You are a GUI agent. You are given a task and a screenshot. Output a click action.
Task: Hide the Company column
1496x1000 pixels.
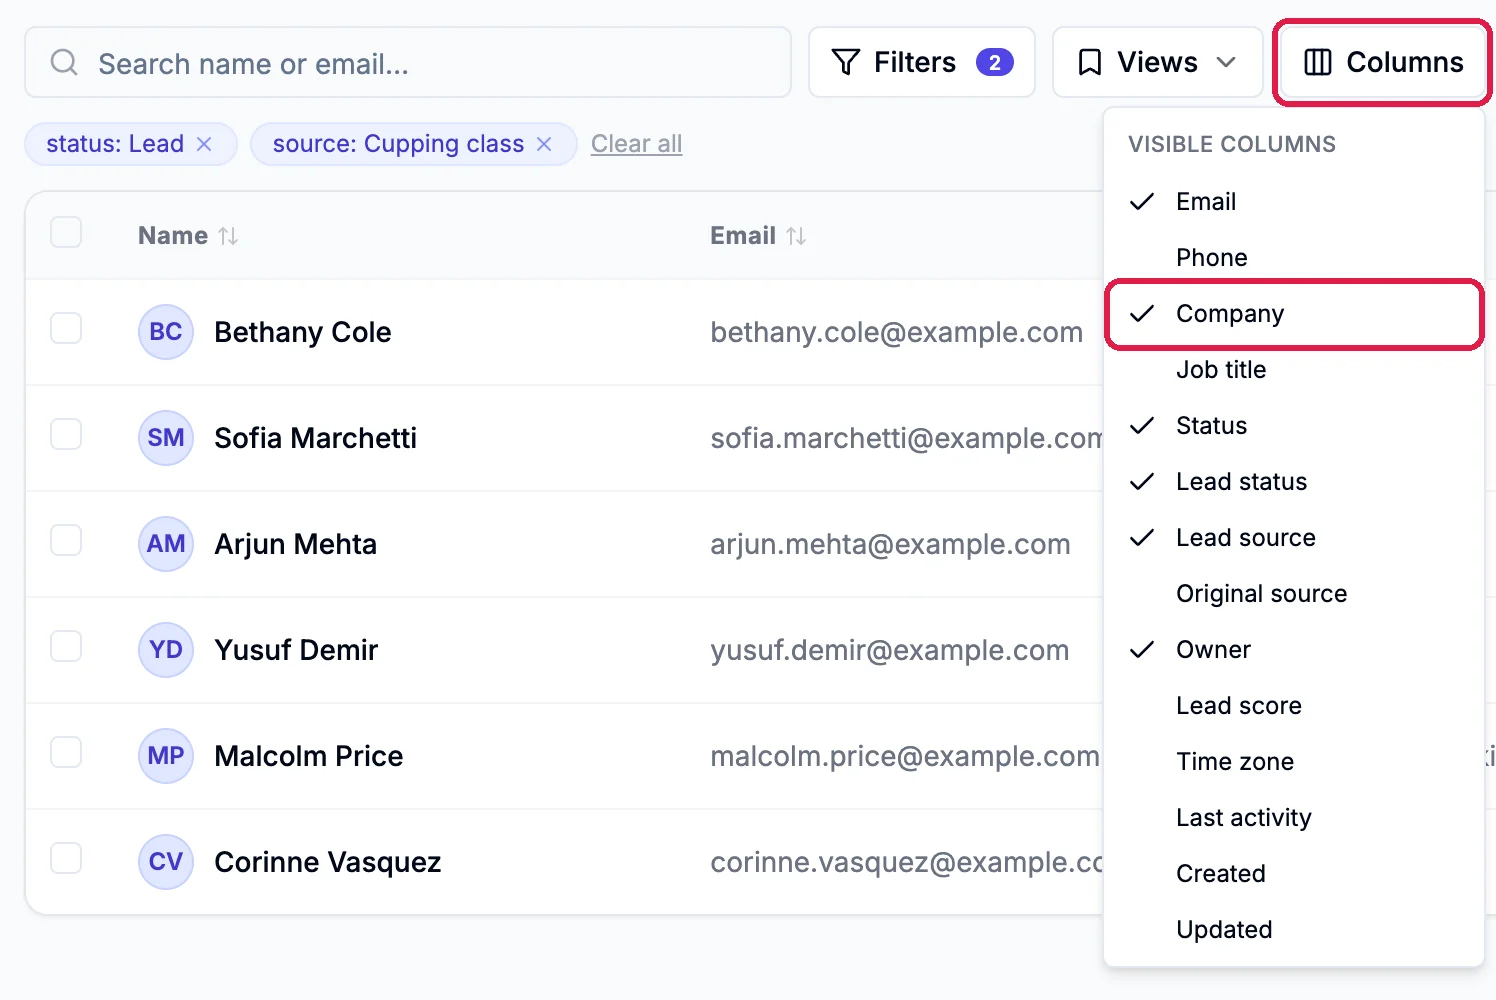point(1294,314)
